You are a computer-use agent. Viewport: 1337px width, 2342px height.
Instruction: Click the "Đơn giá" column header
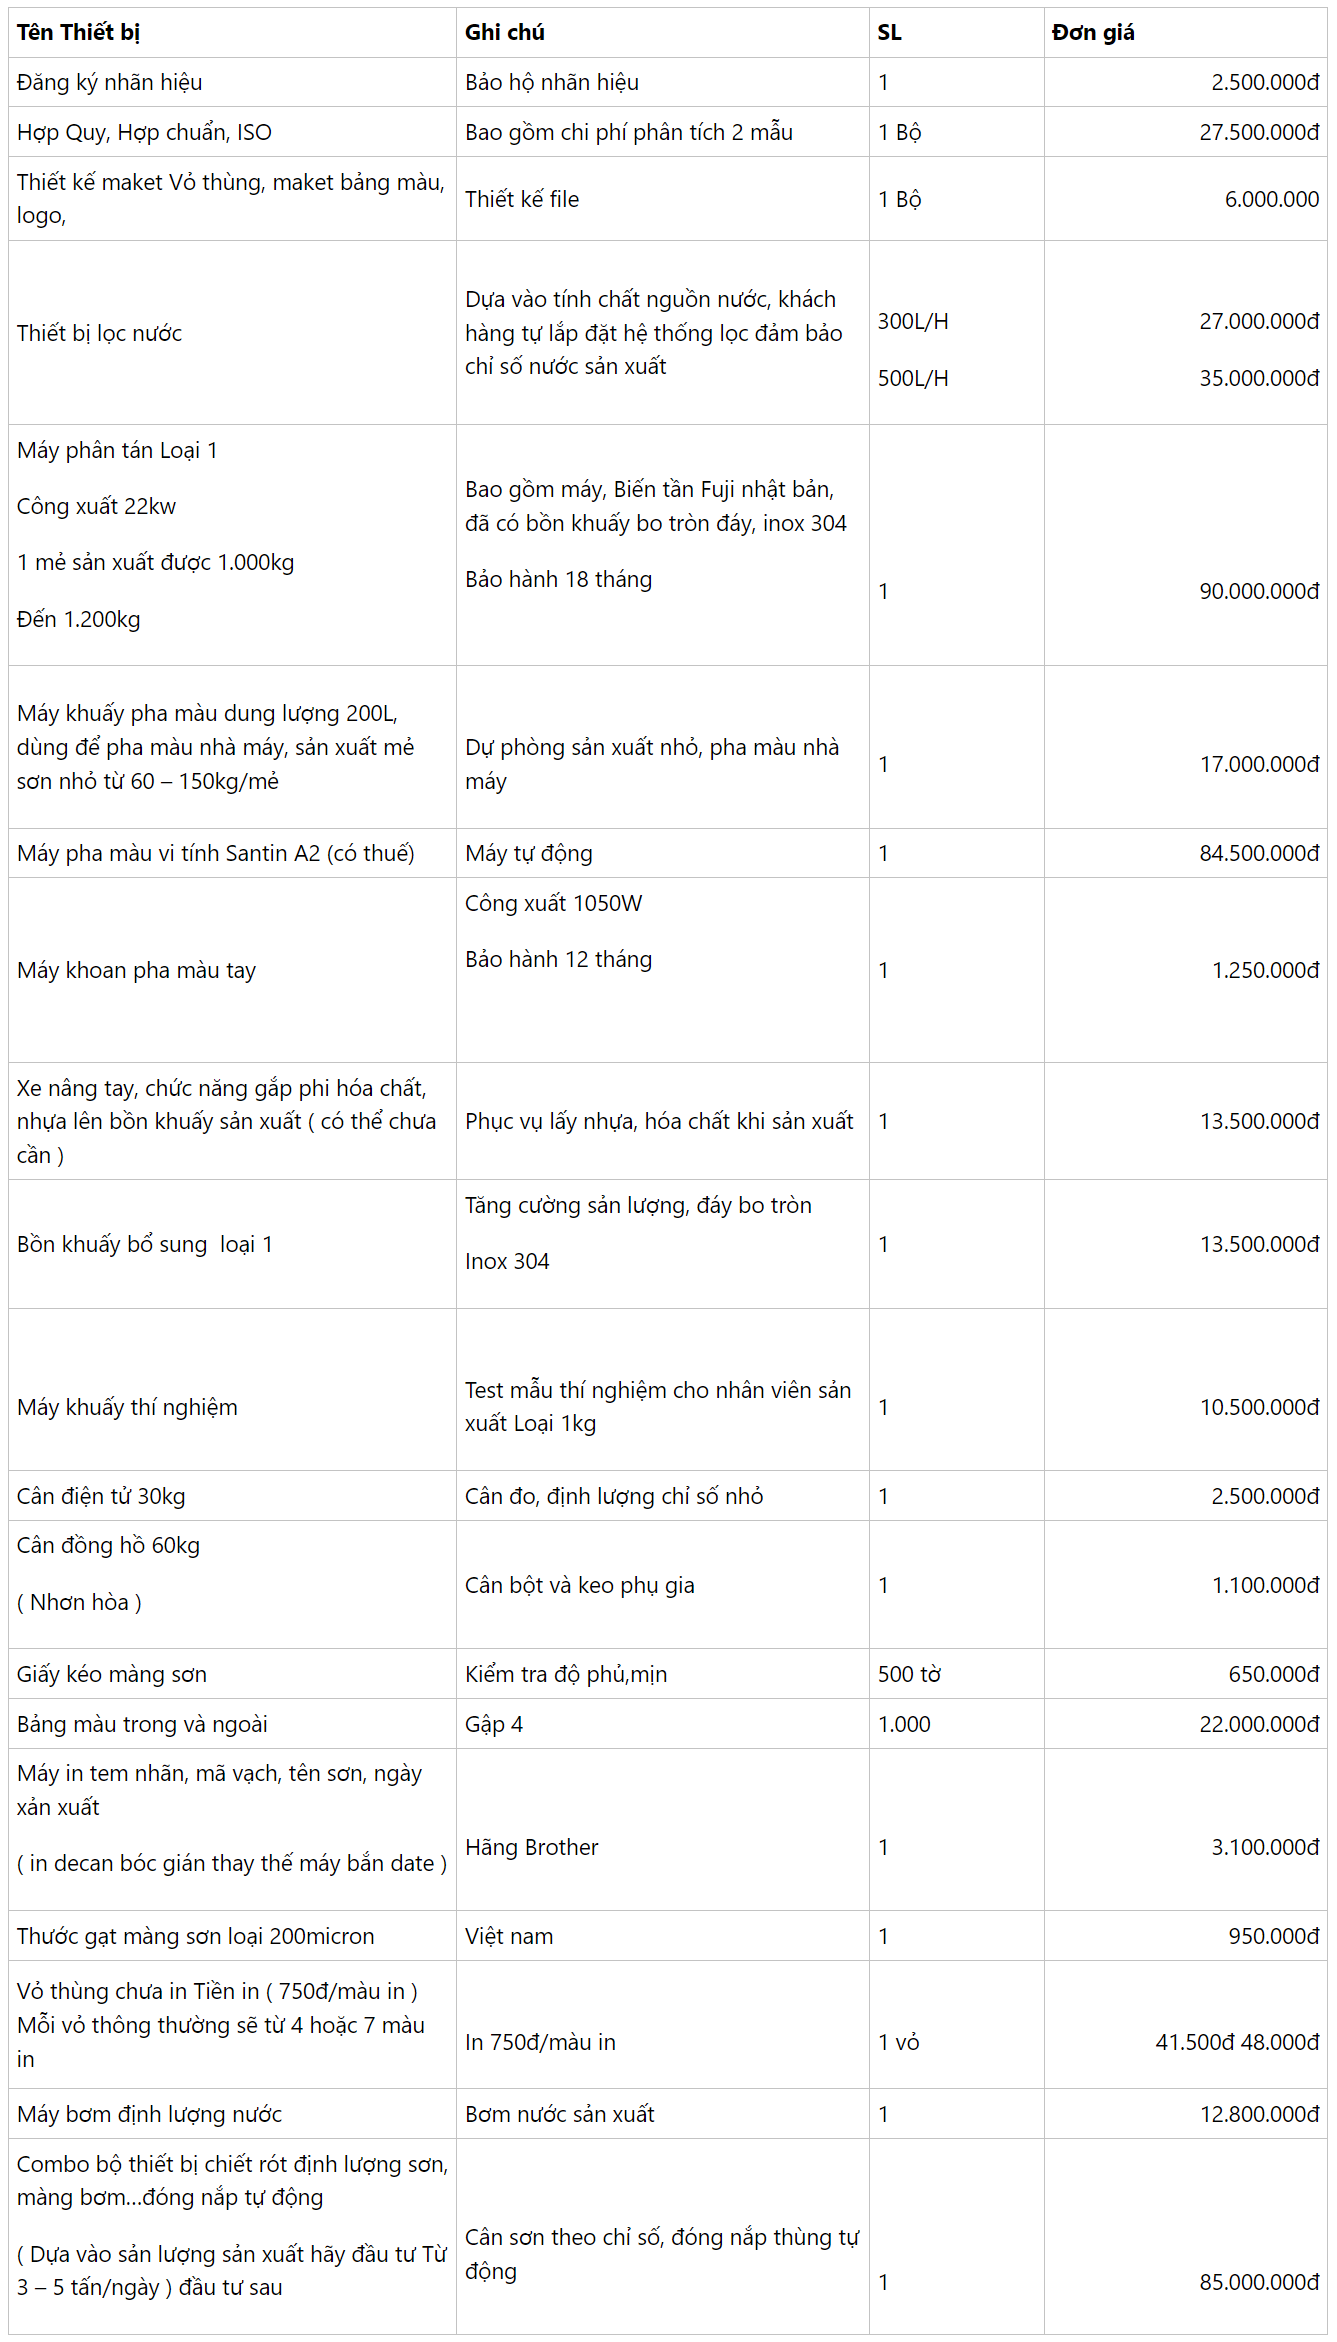(x=1092, y=33)
